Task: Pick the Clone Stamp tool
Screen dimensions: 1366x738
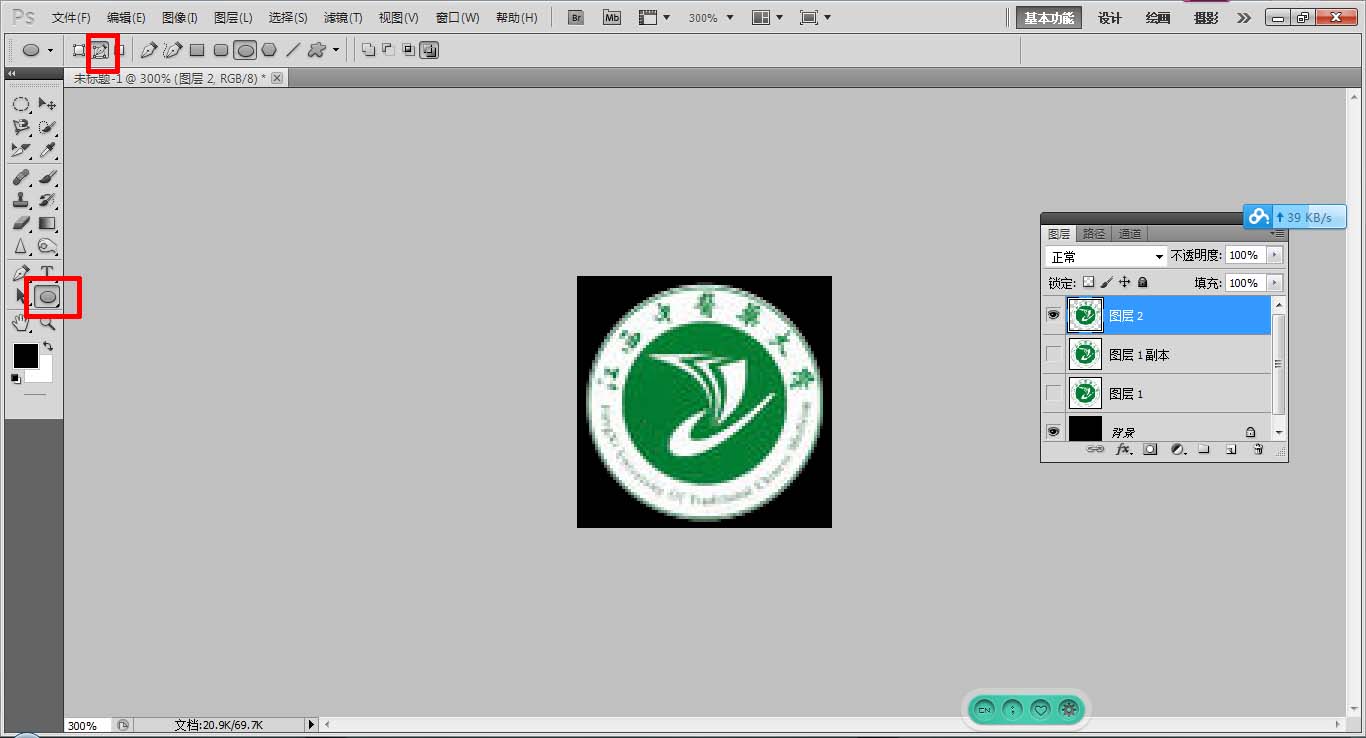Action: click(21, 201)
